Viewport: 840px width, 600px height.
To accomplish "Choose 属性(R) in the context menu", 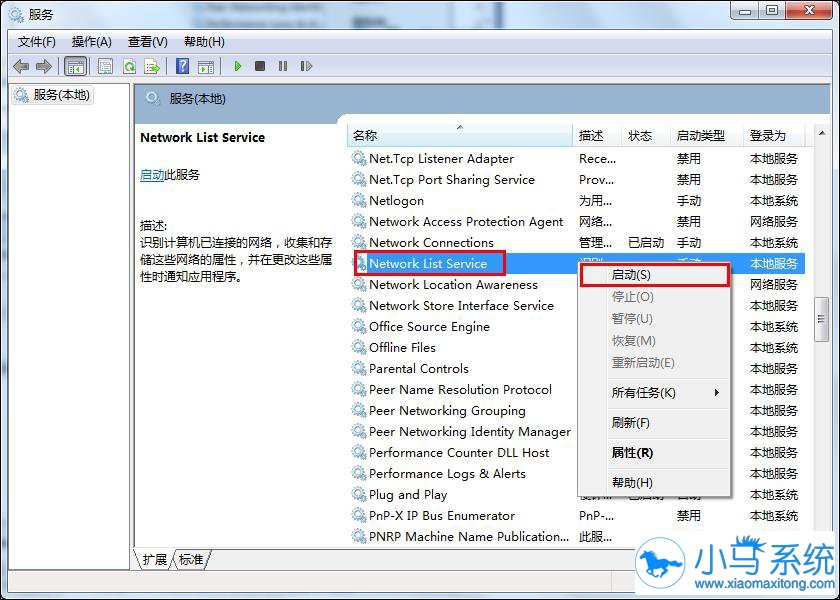I will [x=655, y=453].
